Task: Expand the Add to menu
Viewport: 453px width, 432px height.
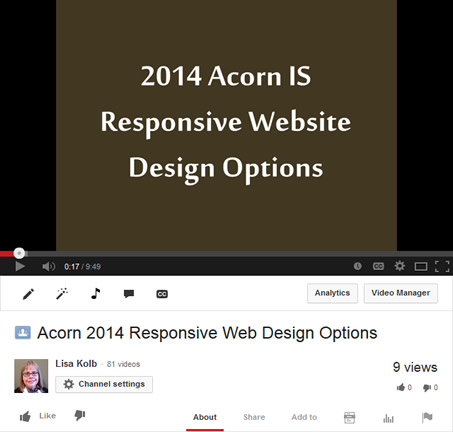Action: [x=304, y=417]
